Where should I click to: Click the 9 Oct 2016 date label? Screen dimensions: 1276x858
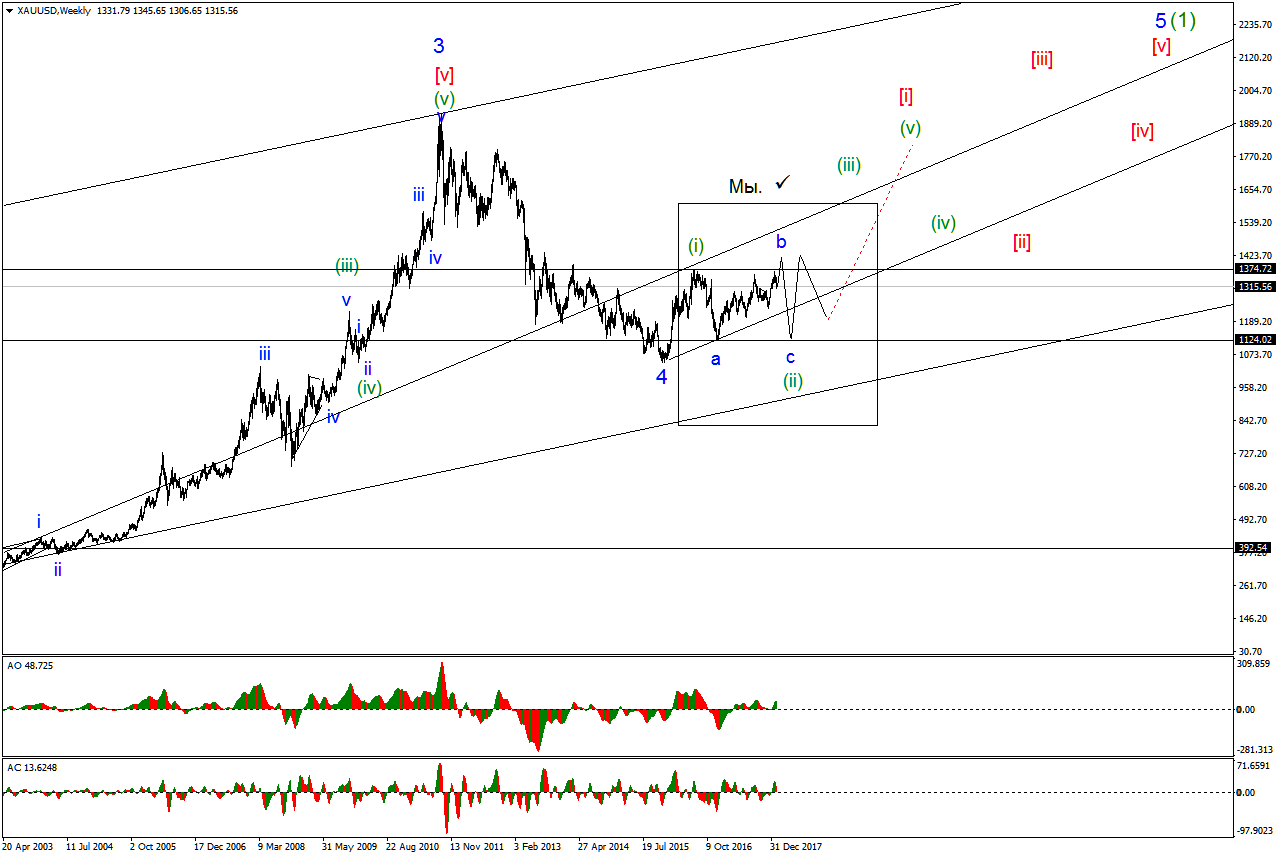click(x=730, y=846)
